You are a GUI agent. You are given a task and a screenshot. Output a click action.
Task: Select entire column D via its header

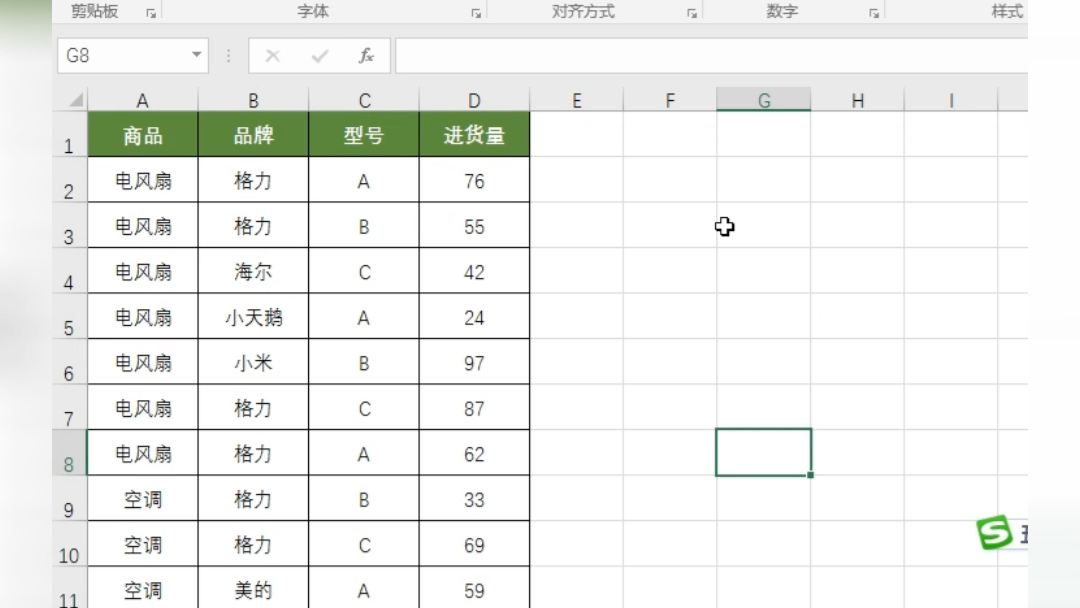coord(474,100)
